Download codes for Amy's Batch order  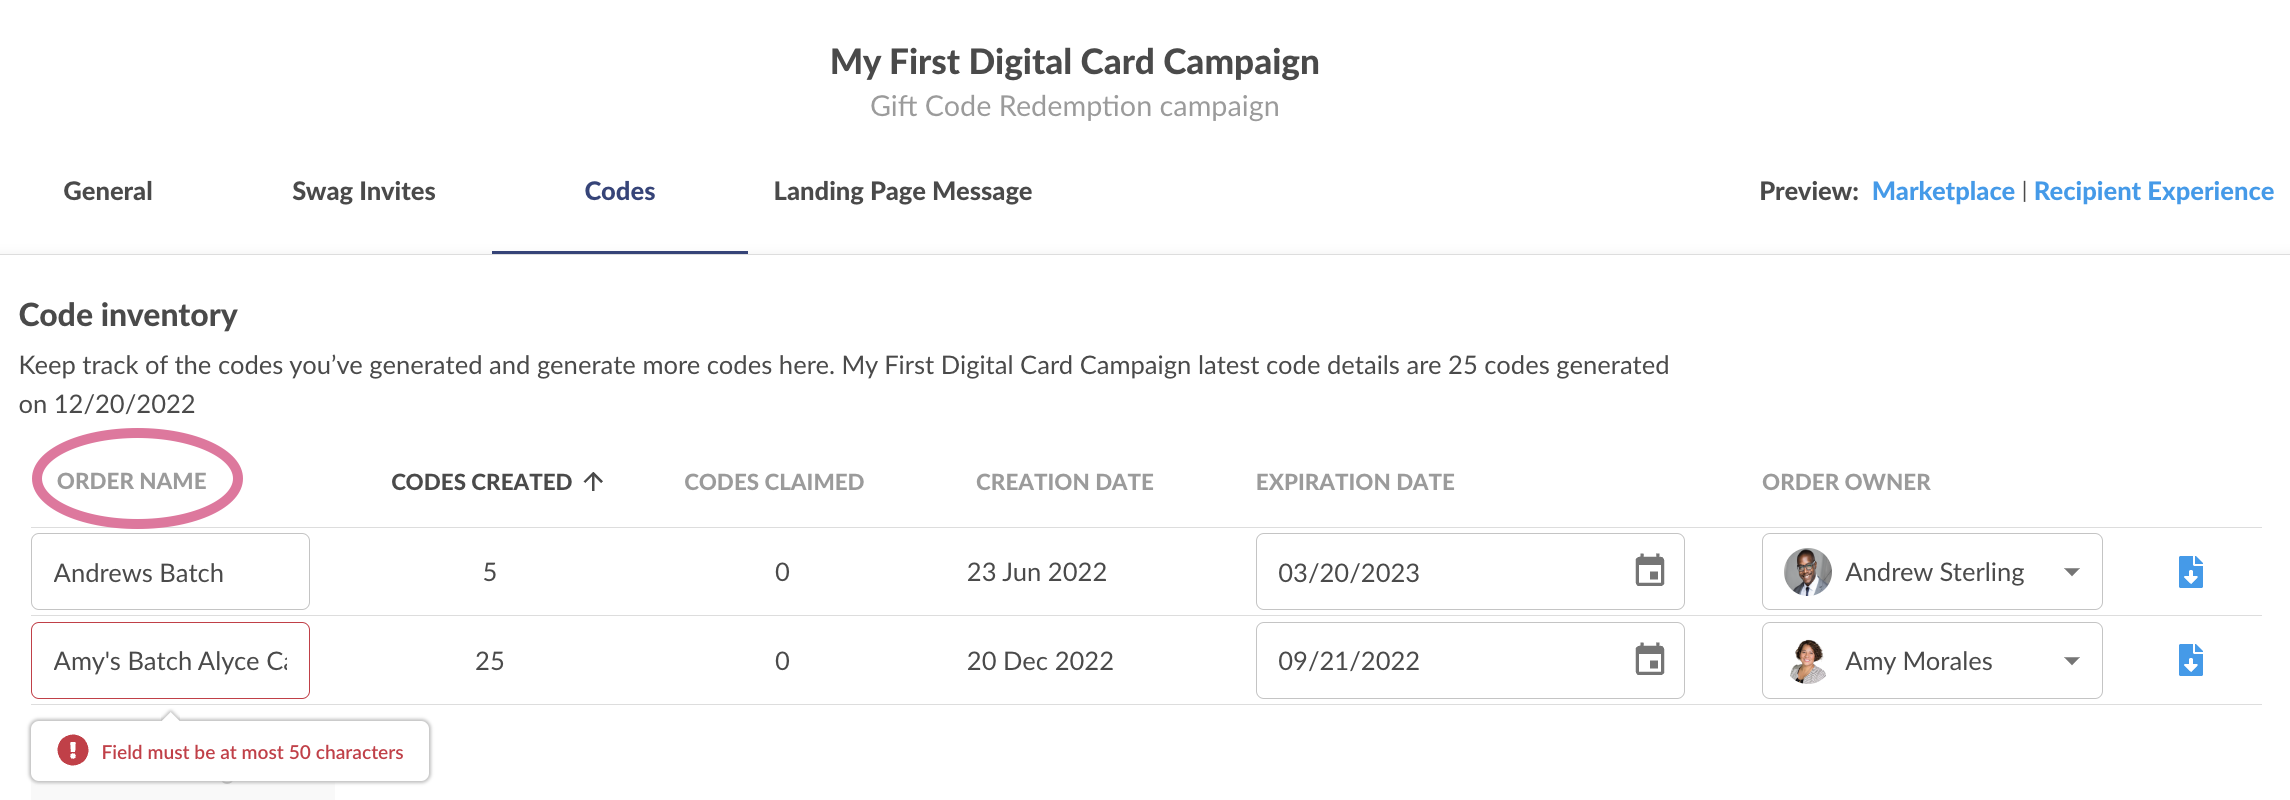click(2190, 660)
